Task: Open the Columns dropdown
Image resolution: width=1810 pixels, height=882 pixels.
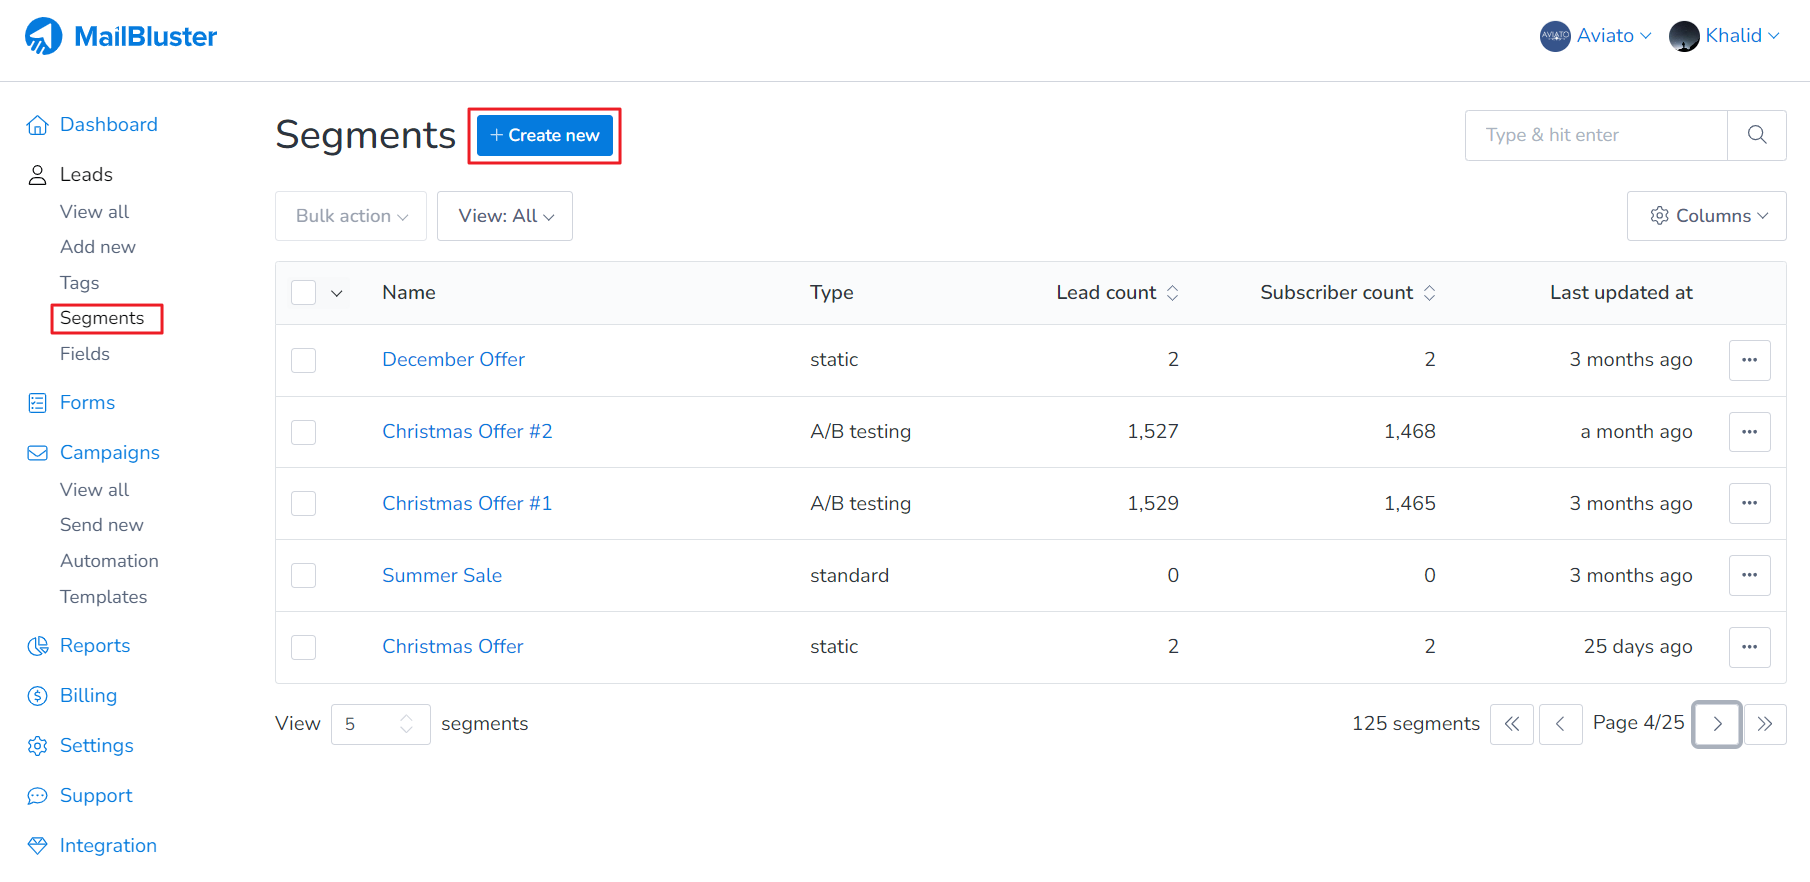Action: pos(1706,216)
